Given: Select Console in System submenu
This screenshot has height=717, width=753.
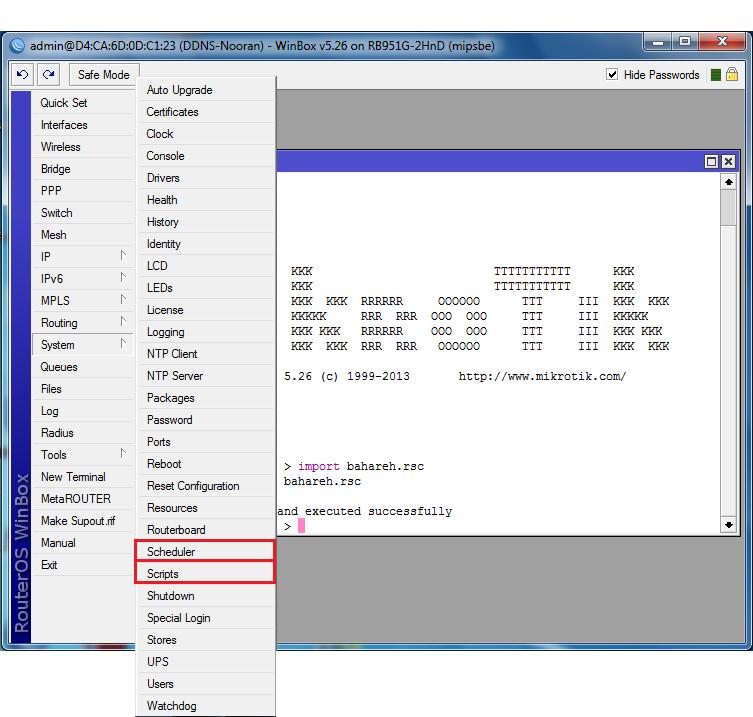Looking at the screenshot, I should tap(206, 156).
